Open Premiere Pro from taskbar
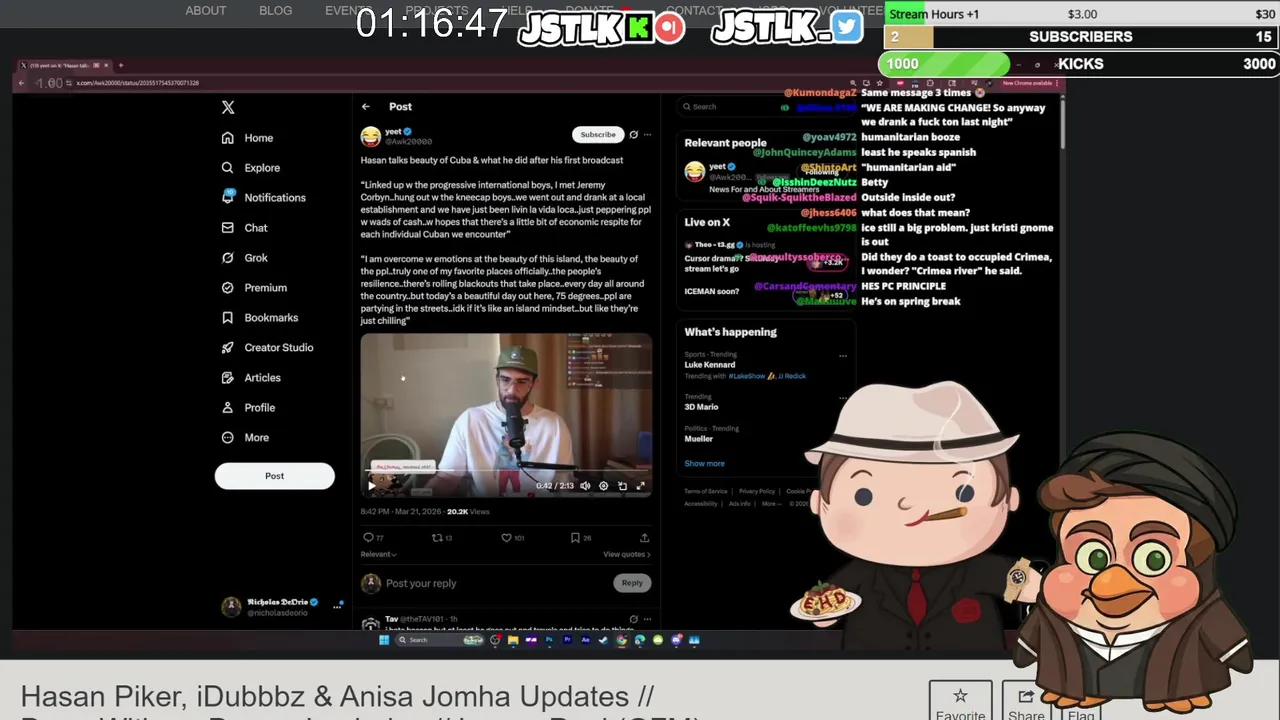The height and width of the screenshot is (720, 1280). tap(567, 640)
